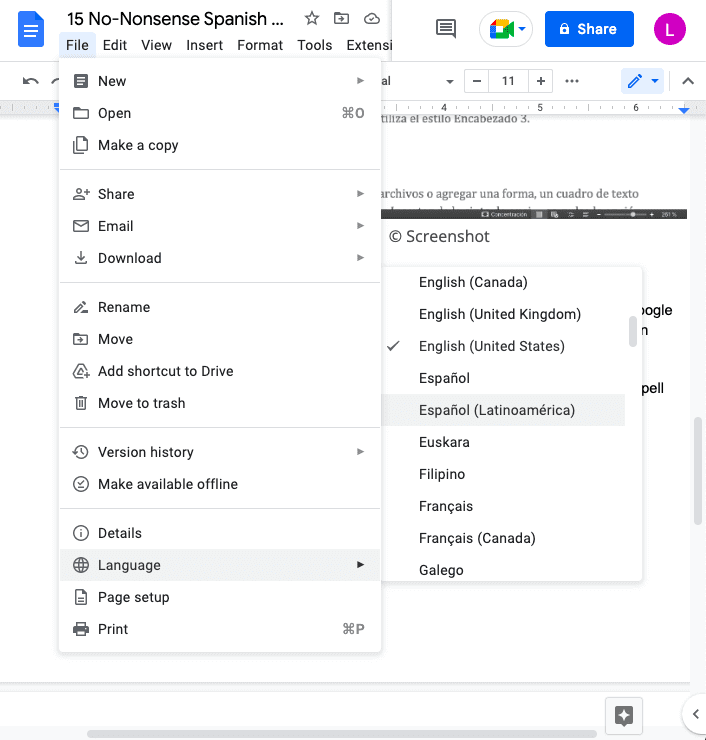Expand the Email submenu
Screen dimensions: 706x740
(220, 226)
